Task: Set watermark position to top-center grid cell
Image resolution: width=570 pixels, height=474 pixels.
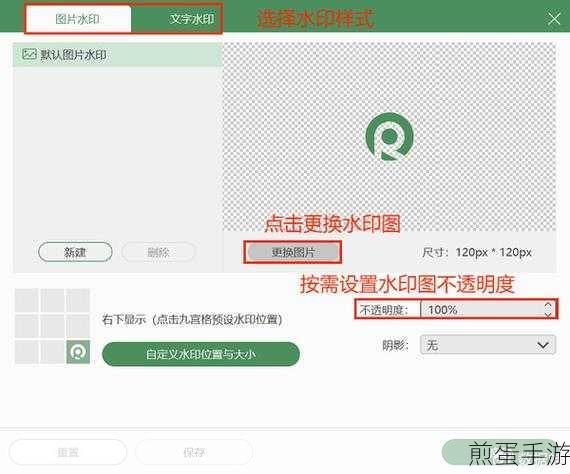Action: pos(52,300)
